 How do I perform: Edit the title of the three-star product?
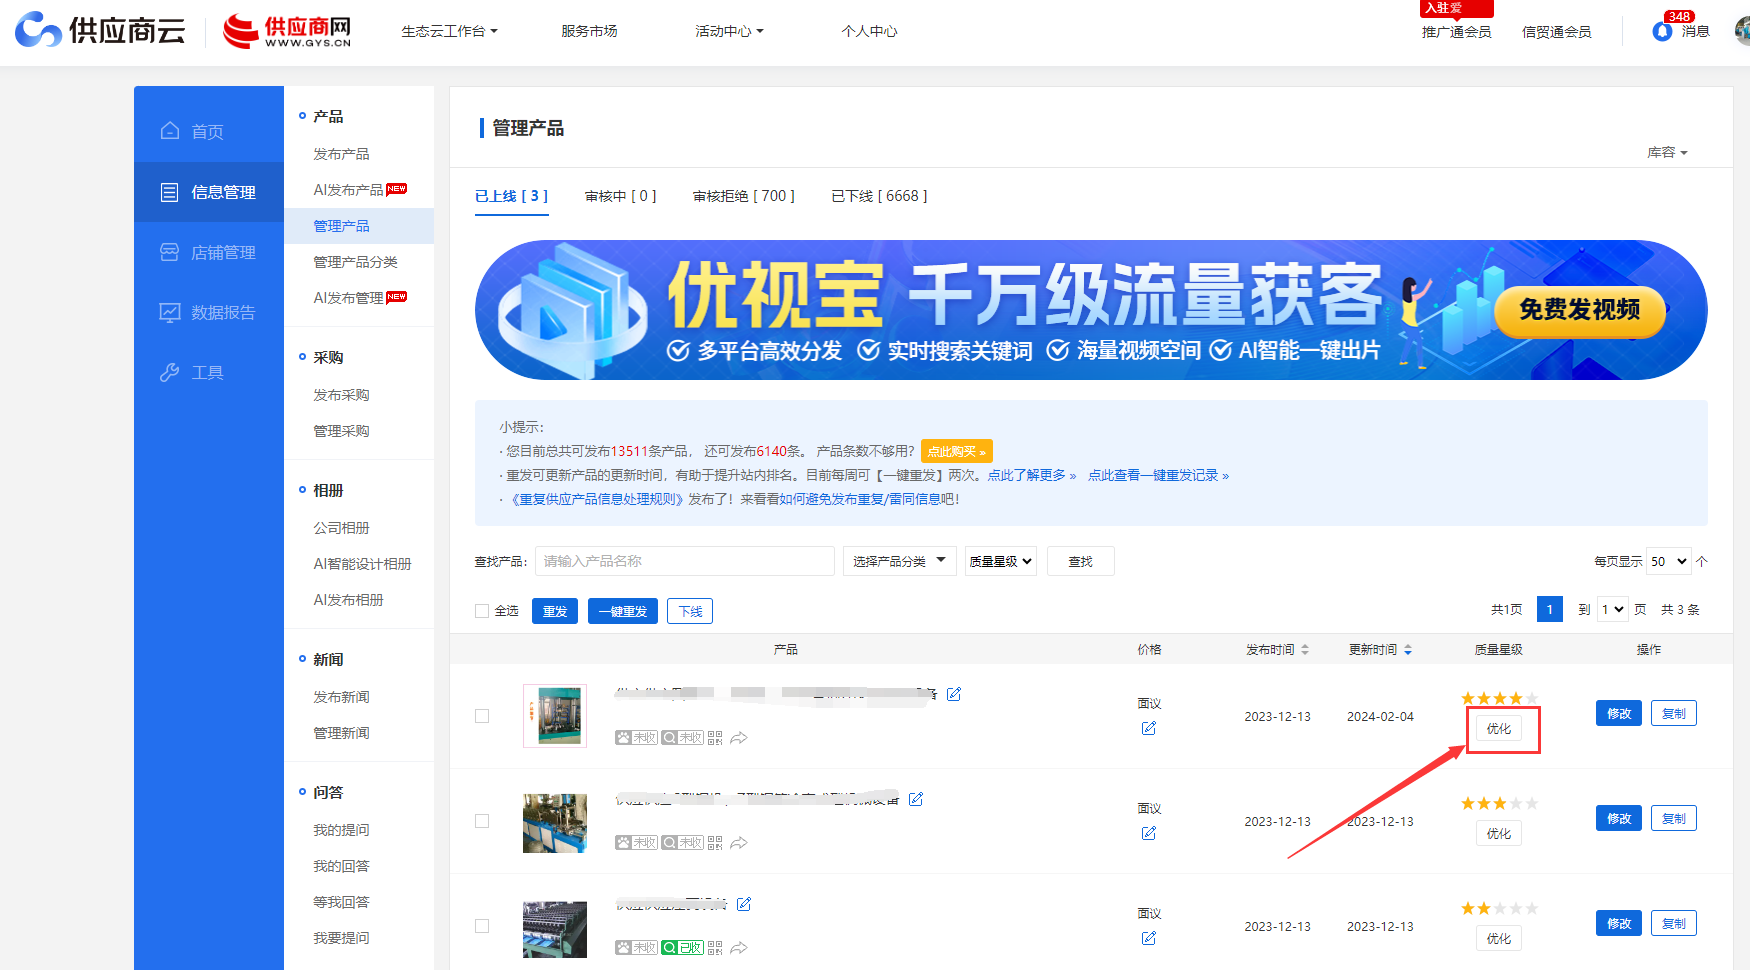coord(916,799)
